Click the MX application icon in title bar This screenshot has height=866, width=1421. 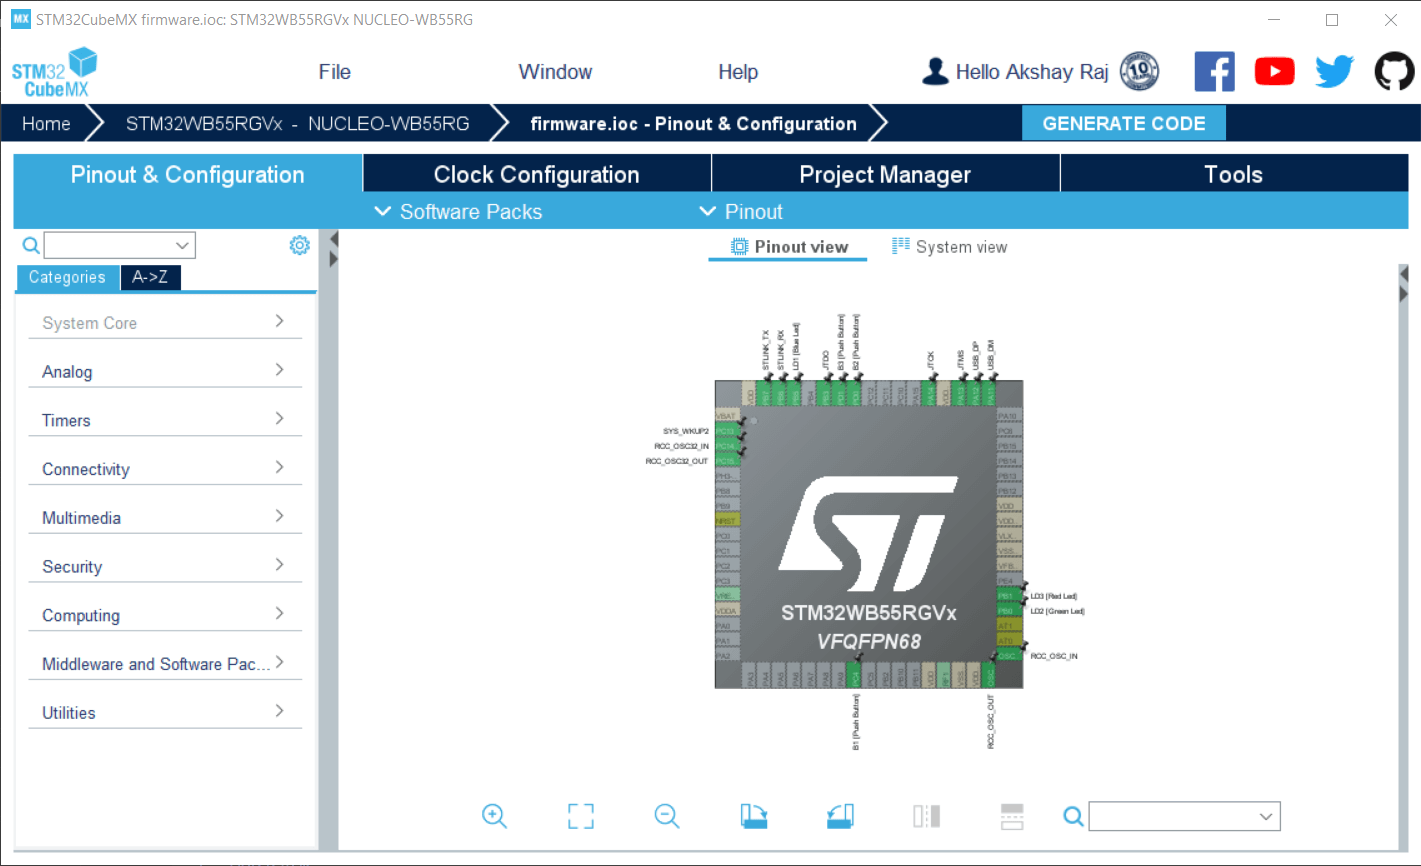coord(21,19)
